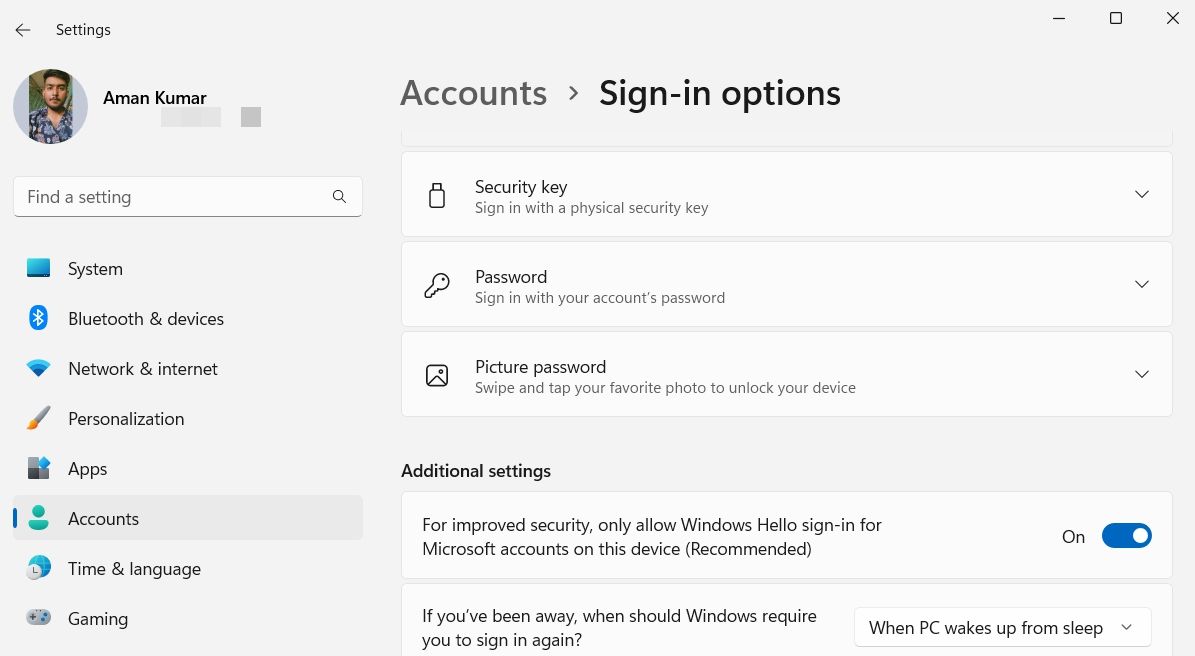This screenshot has width=1195, height=656.
Task: Click the Security key title text
Action: click(x=521, y=187)
